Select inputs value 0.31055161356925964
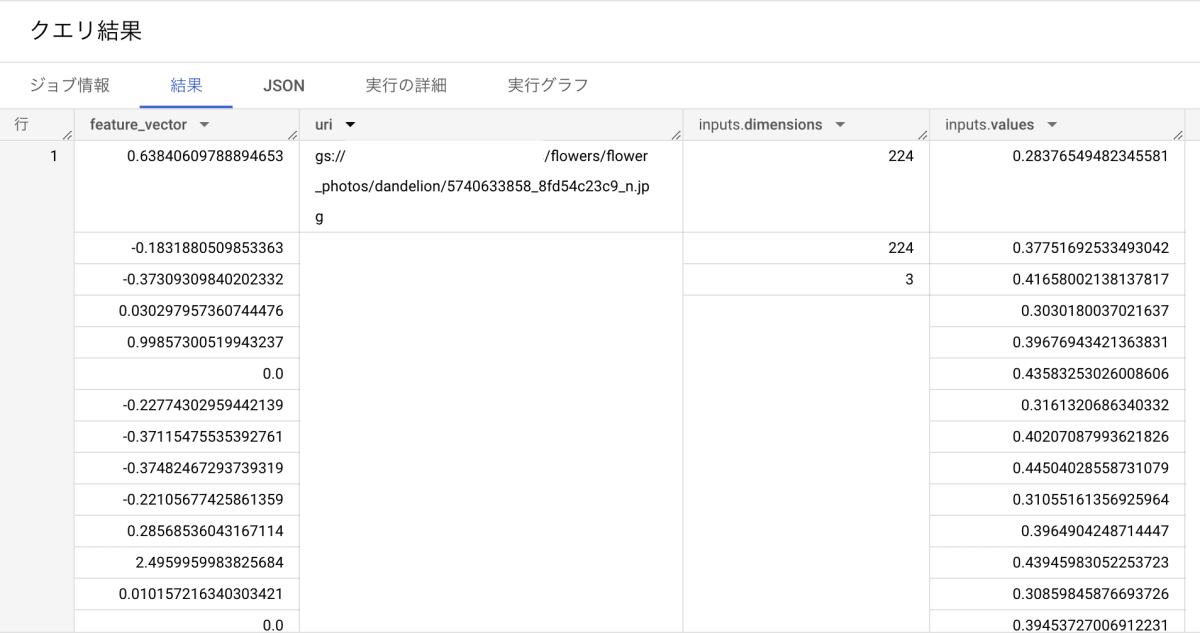Viewport: 1200px width, 633px height. point(1058,499)
